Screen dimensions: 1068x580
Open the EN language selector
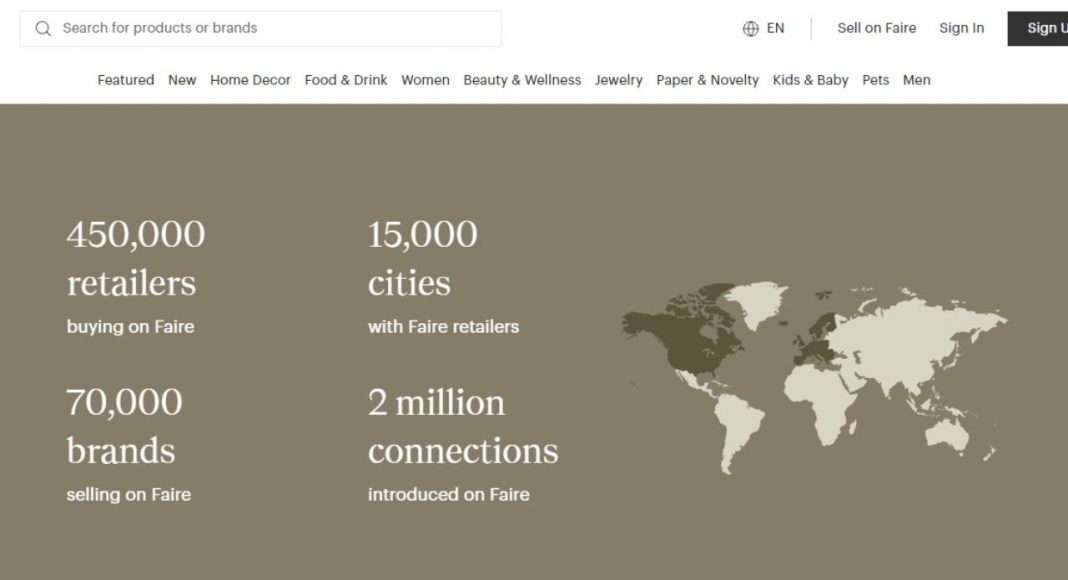point(764,29)
